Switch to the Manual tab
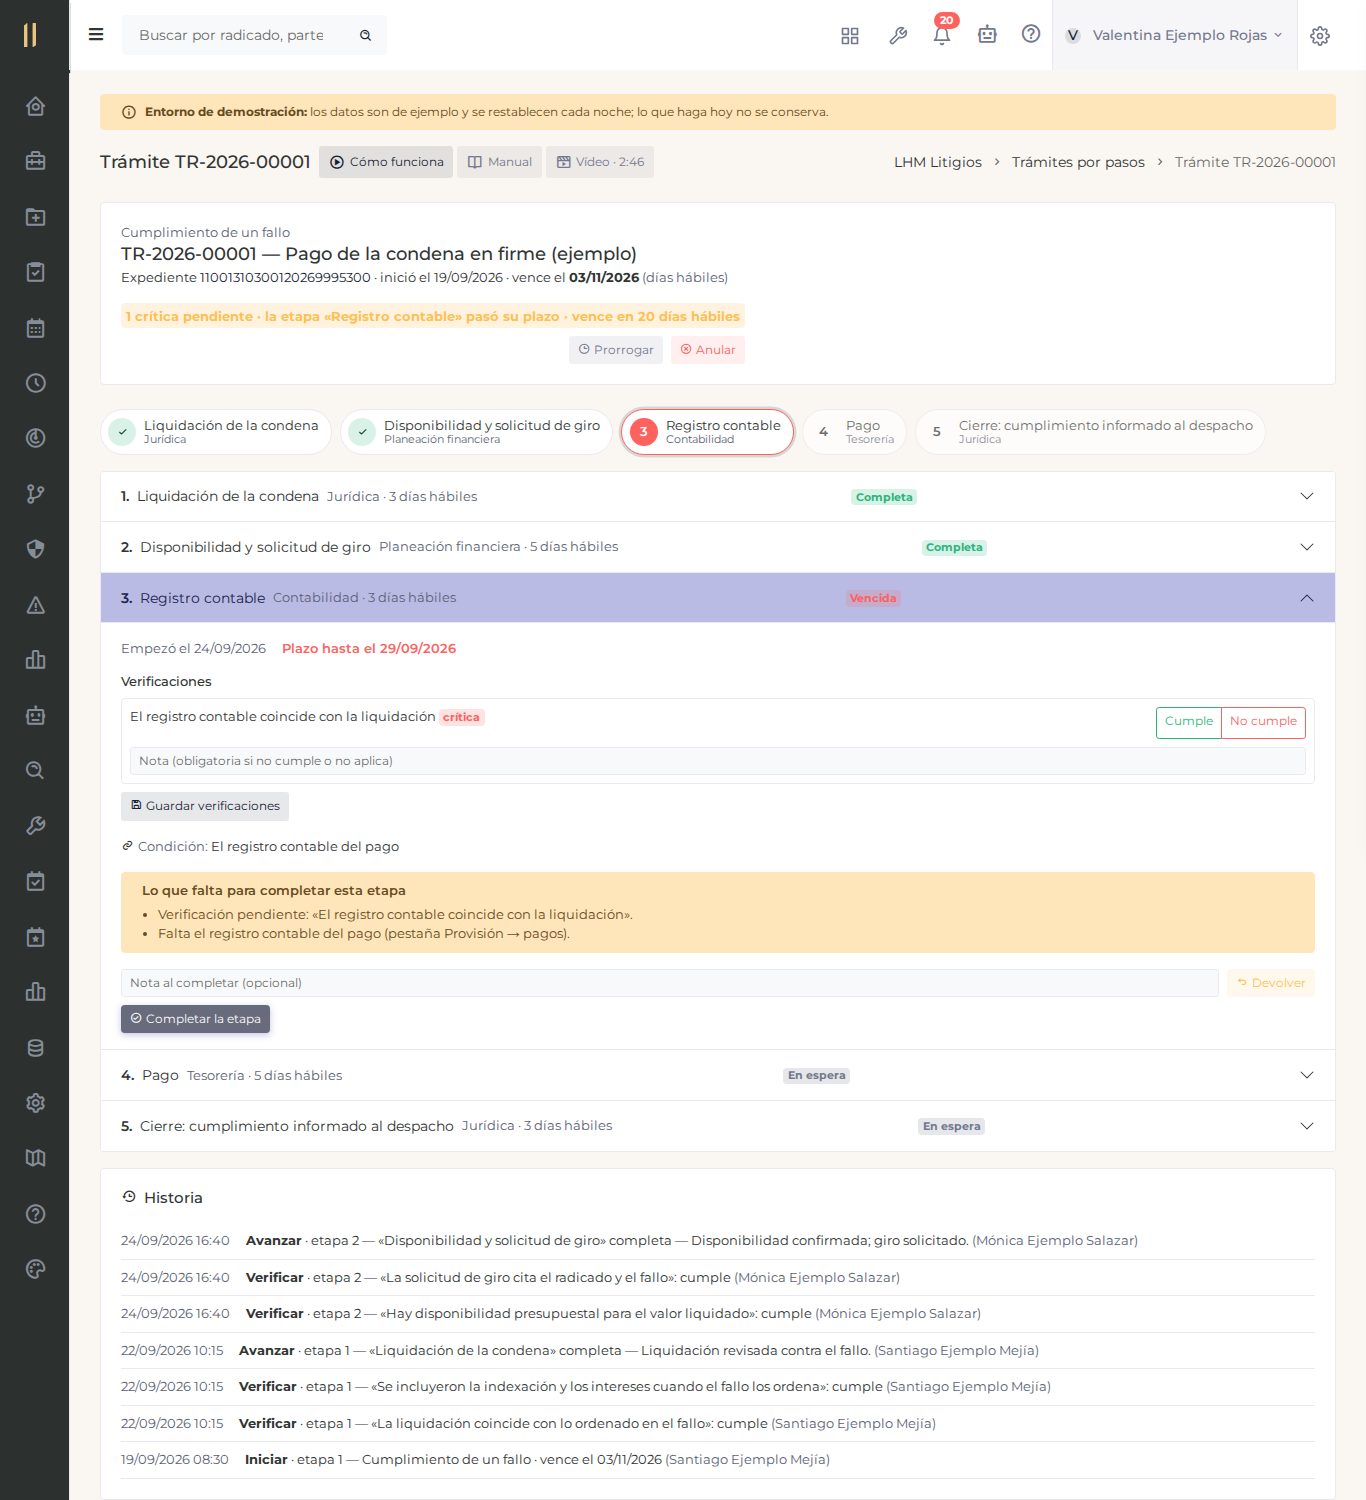This screenshot has height=1500, width=1366. point(500,162)
